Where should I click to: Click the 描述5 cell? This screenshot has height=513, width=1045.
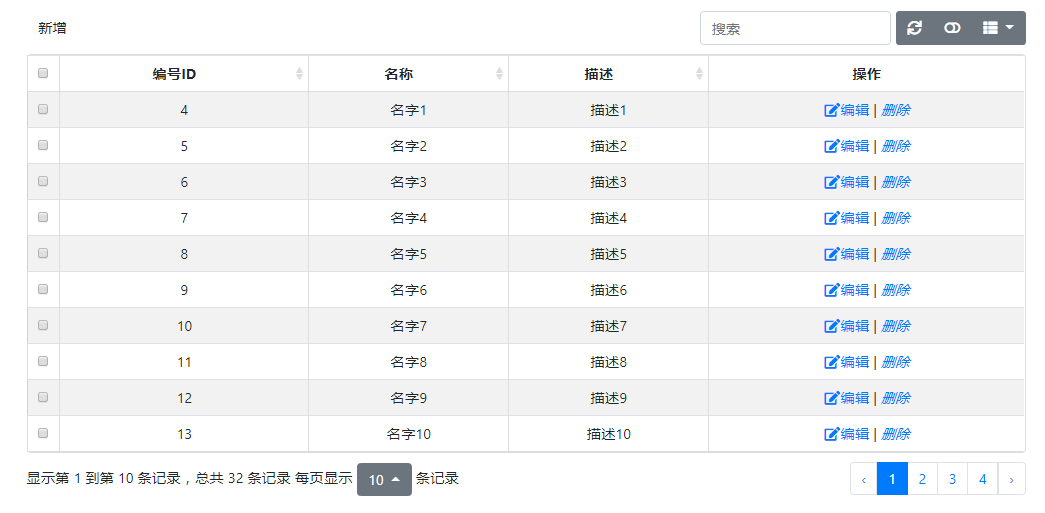[608, 254]
